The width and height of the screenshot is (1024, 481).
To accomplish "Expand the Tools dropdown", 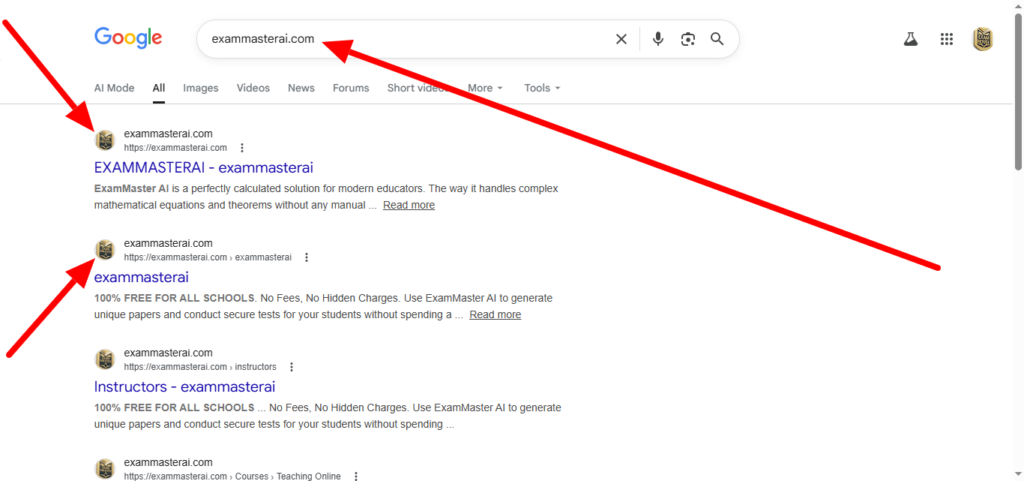I will [x=542, y=88].
